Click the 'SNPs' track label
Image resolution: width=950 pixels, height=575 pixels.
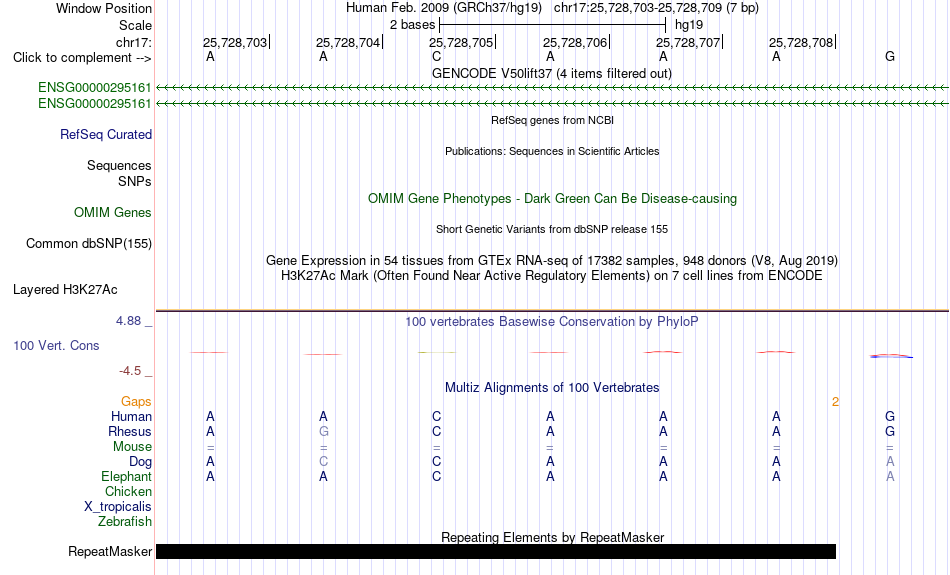point(135,181)
